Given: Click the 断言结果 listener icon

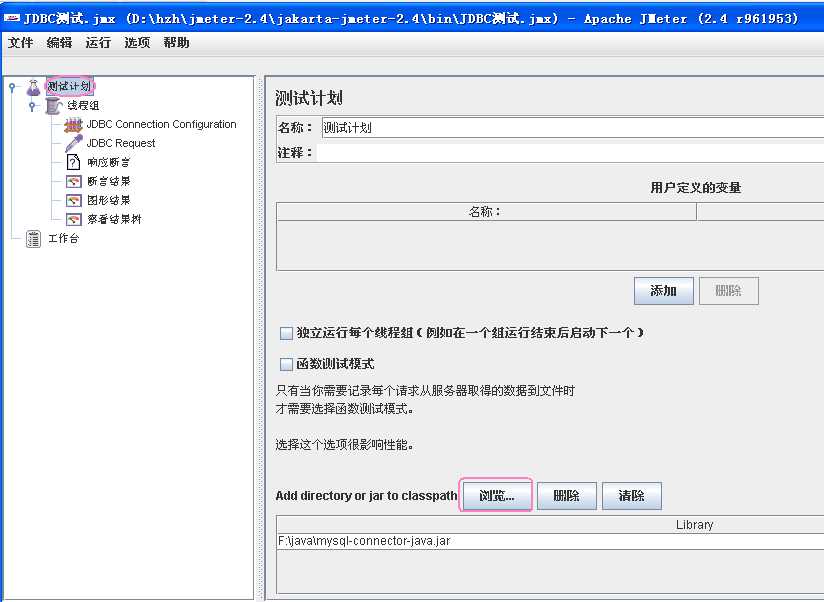Looking at the screenshot, I should click(74, 181).
